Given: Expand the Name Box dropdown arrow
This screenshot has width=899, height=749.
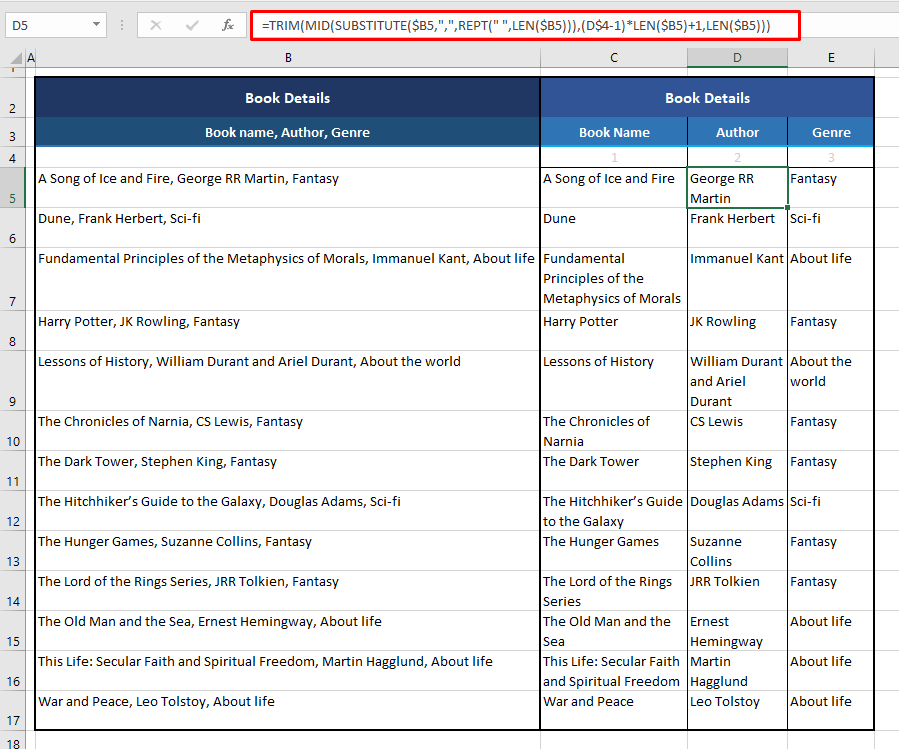Looking at the screenshot, I should (96, 25).
